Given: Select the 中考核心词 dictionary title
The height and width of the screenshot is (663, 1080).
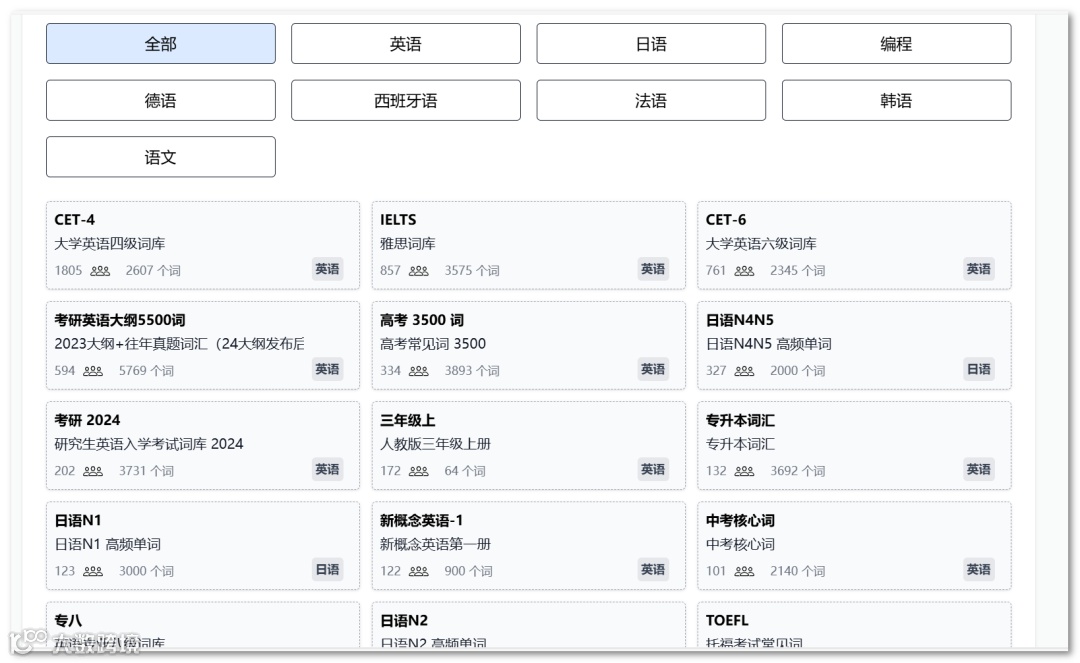Looking at the screenshot, I should click(740, 520).
